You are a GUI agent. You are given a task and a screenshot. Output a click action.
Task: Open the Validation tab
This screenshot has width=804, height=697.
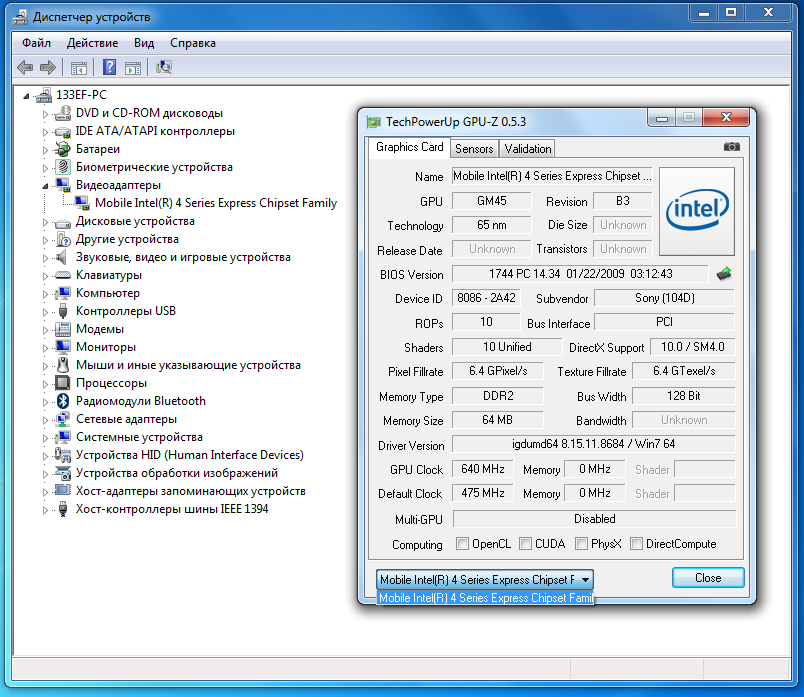pos(528,148)
